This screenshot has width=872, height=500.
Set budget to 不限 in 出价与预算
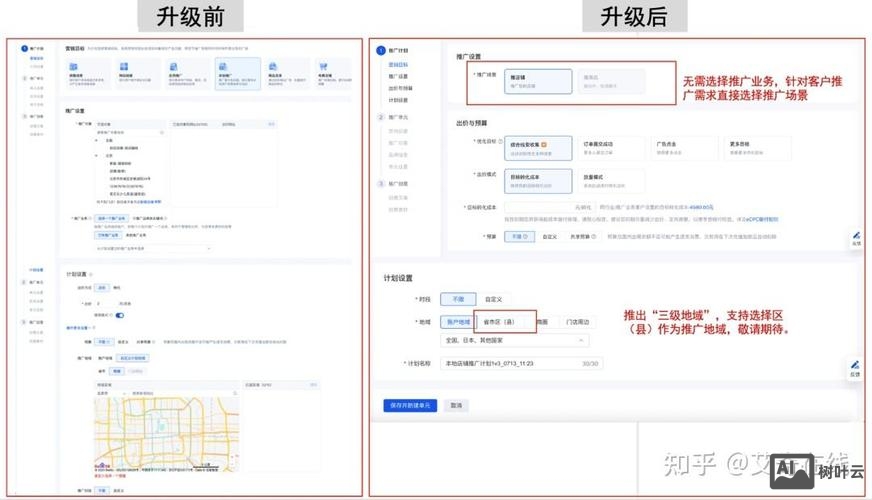519,236
